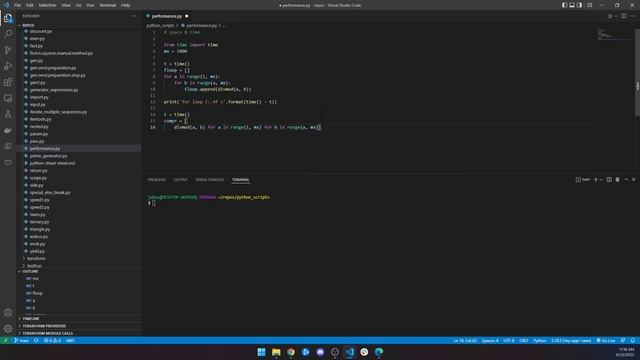Screen dimensions: 640x360
Task: Open notifications bell in status bar
Action: (633, 340)
